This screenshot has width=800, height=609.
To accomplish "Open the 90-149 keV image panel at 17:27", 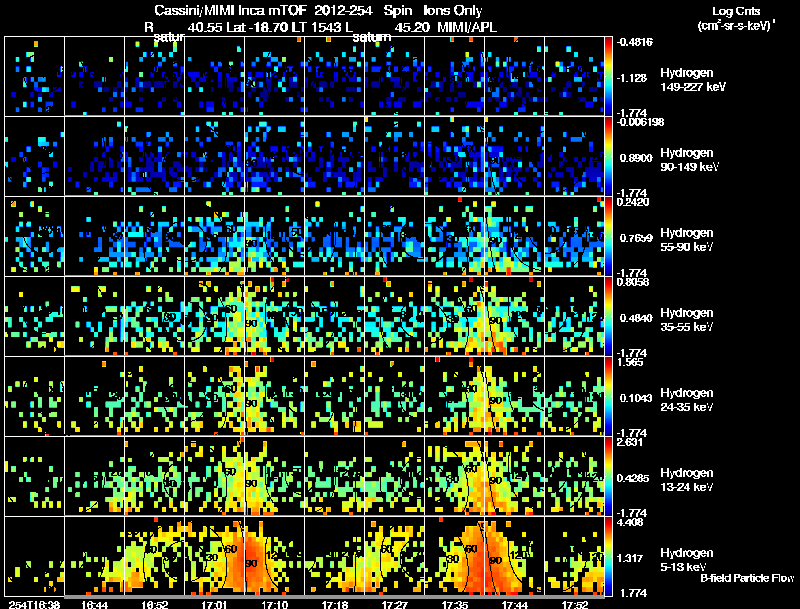I will pos(394,156).
